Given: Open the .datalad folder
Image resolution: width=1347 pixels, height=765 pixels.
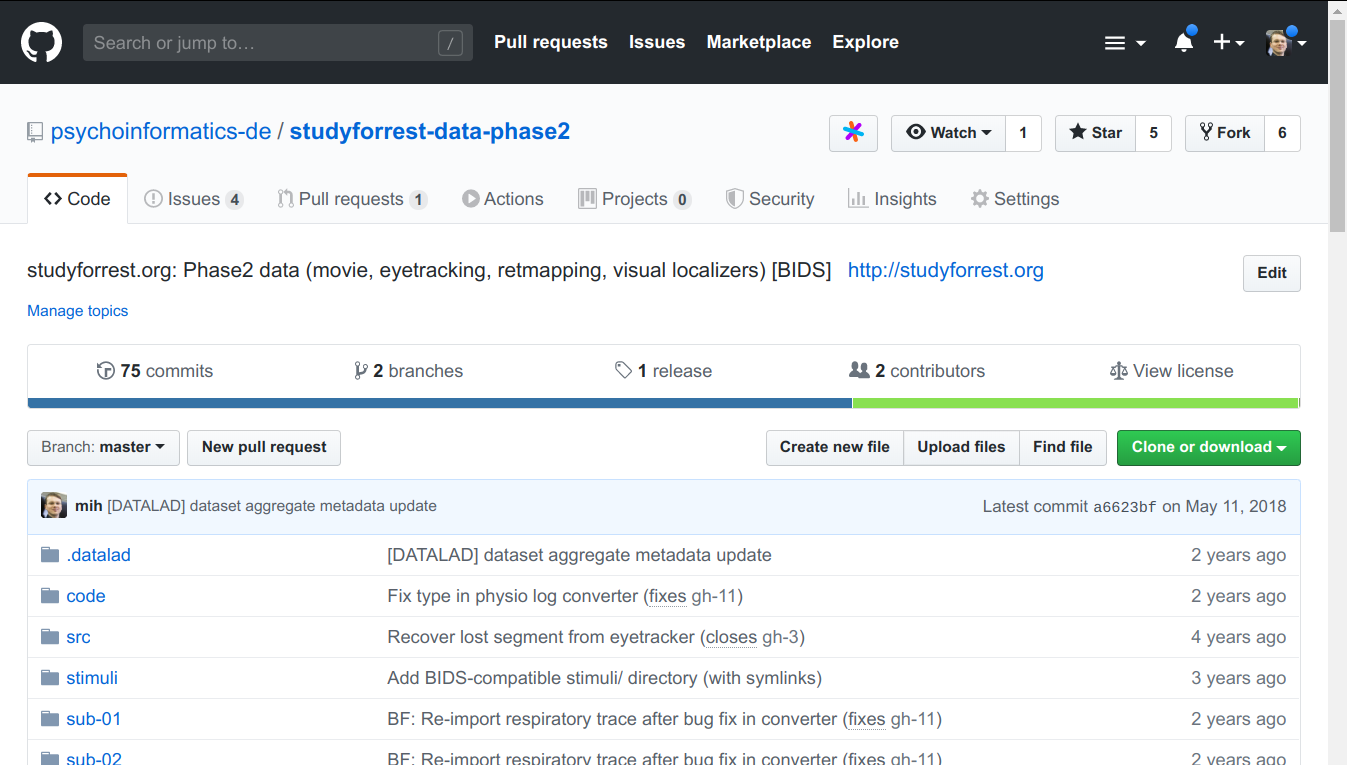Looking at the screenshot, I should 98,555.
